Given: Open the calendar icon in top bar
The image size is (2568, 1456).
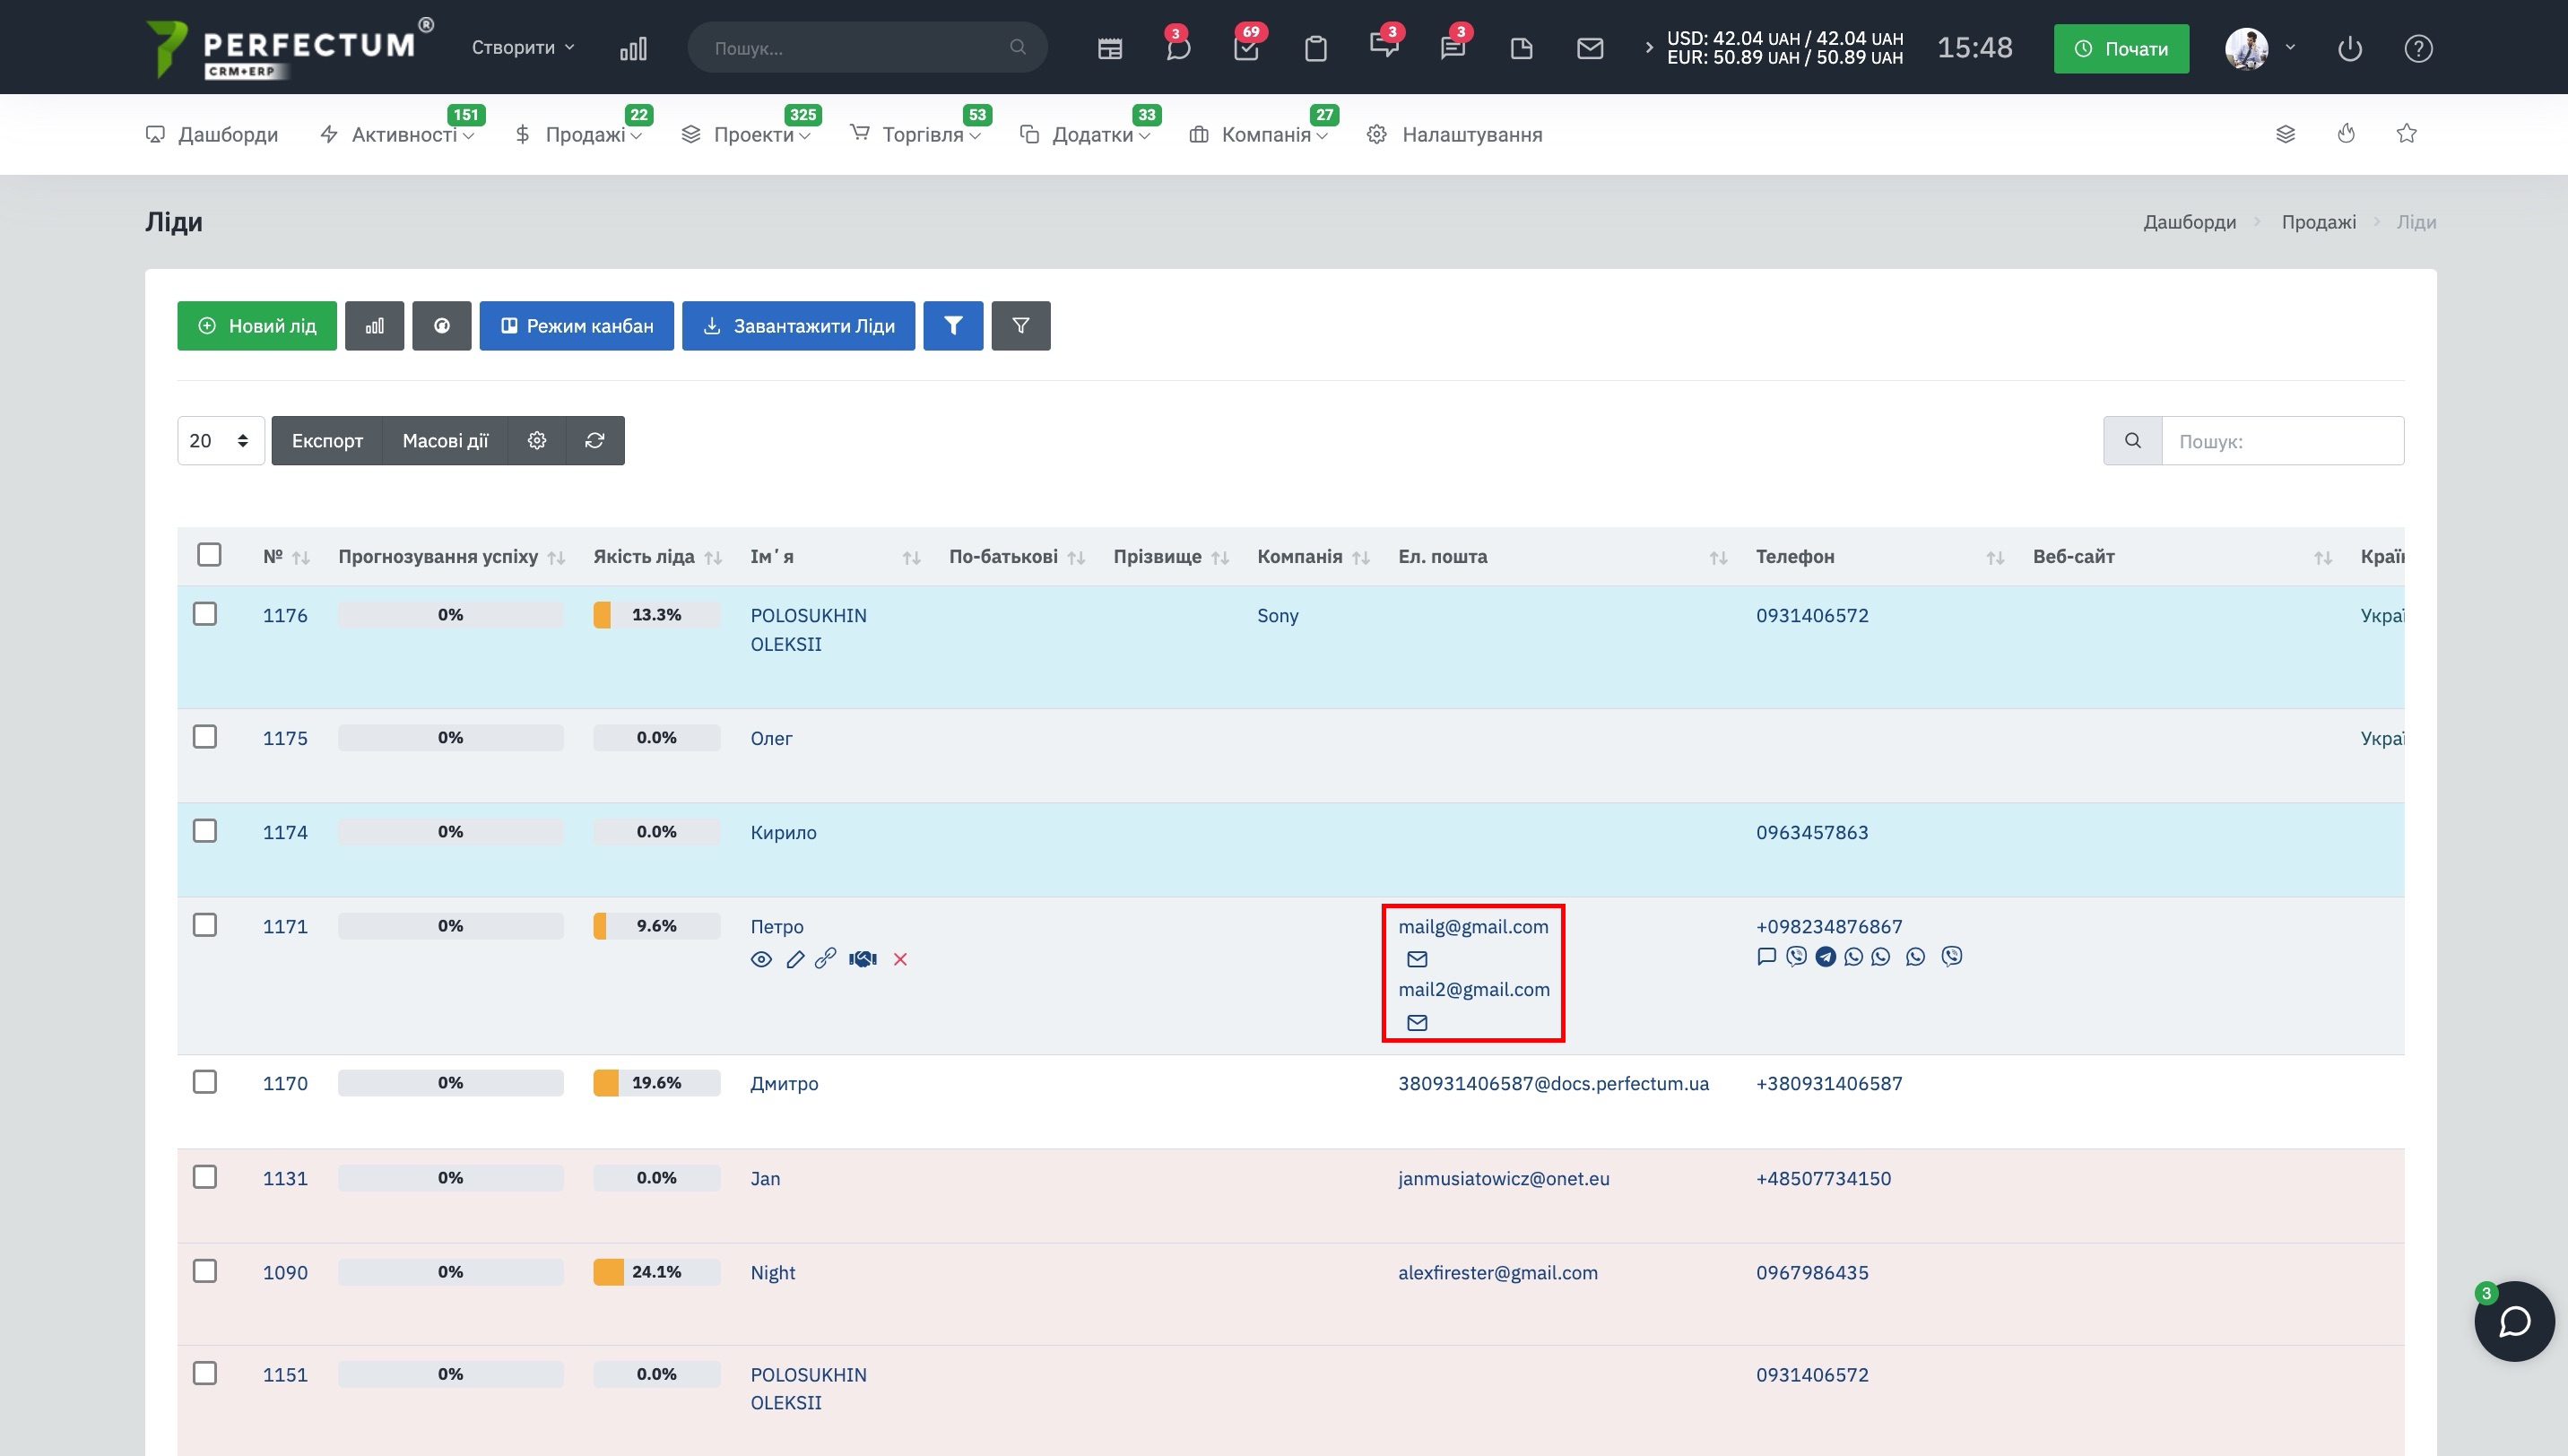Looking at the screenshot, I should pos(1109,48).
